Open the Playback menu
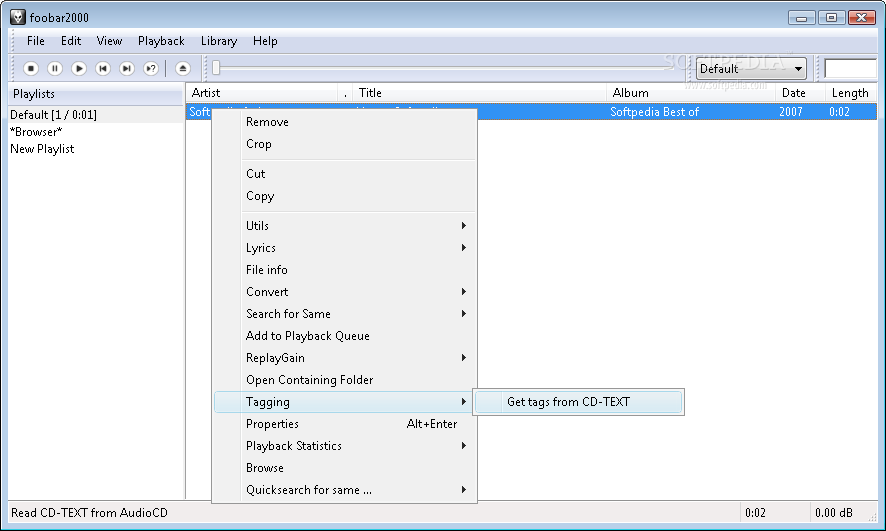 pyautogui.click(x=161, y=41)
